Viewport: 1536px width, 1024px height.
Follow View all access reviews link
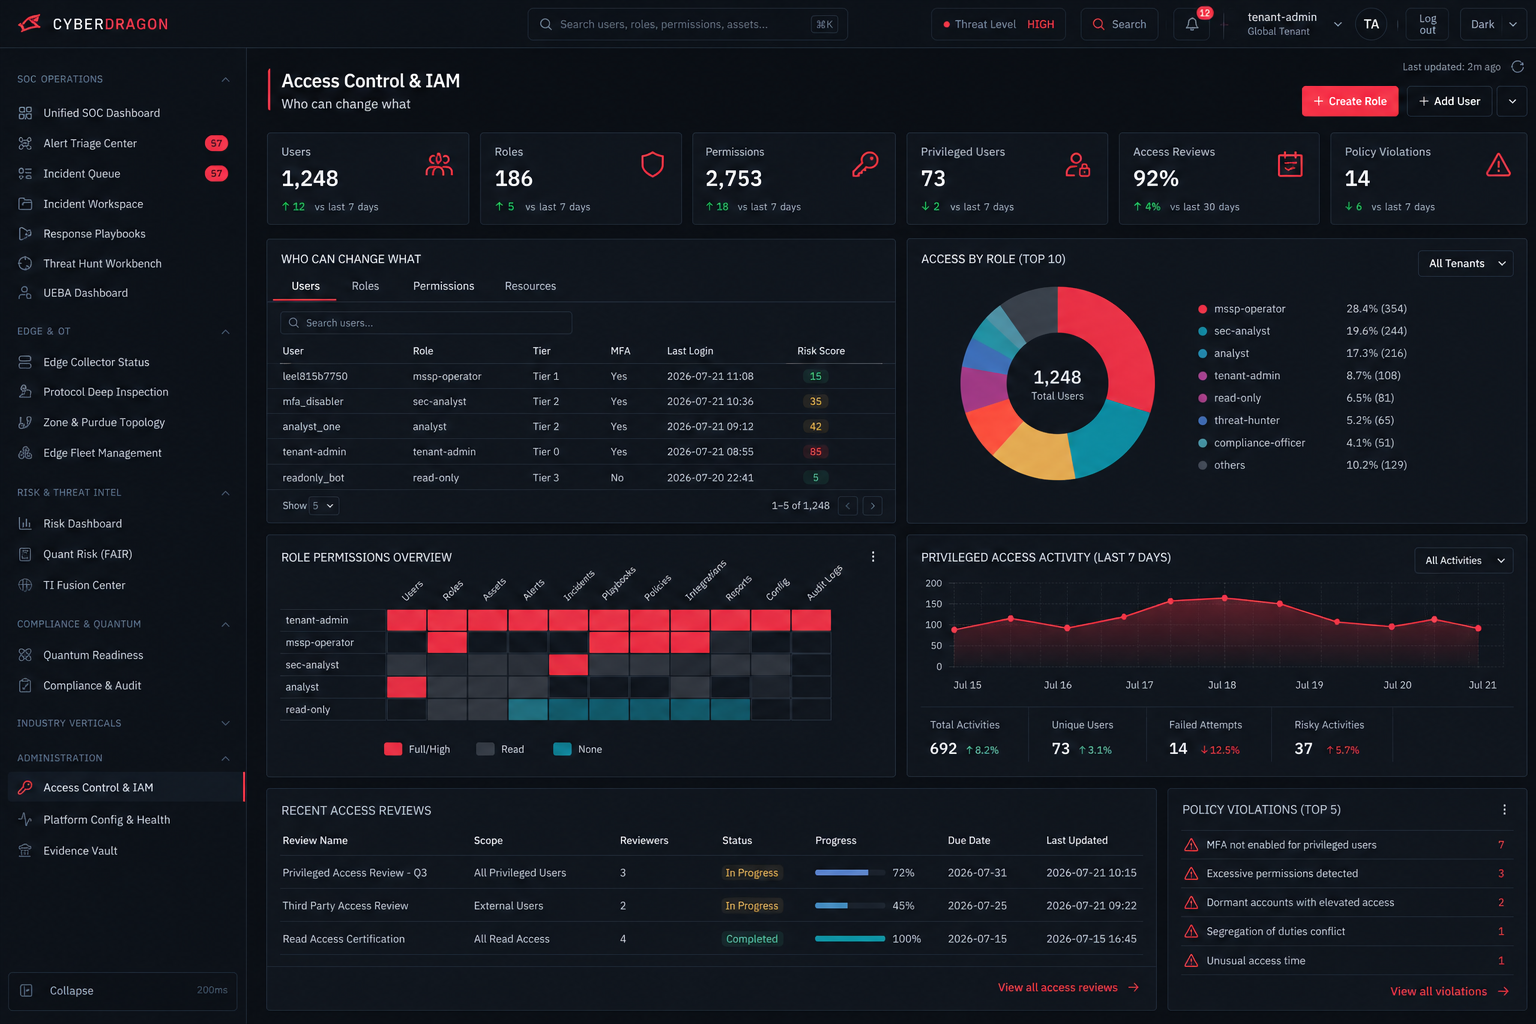[x=1068, y=987]
